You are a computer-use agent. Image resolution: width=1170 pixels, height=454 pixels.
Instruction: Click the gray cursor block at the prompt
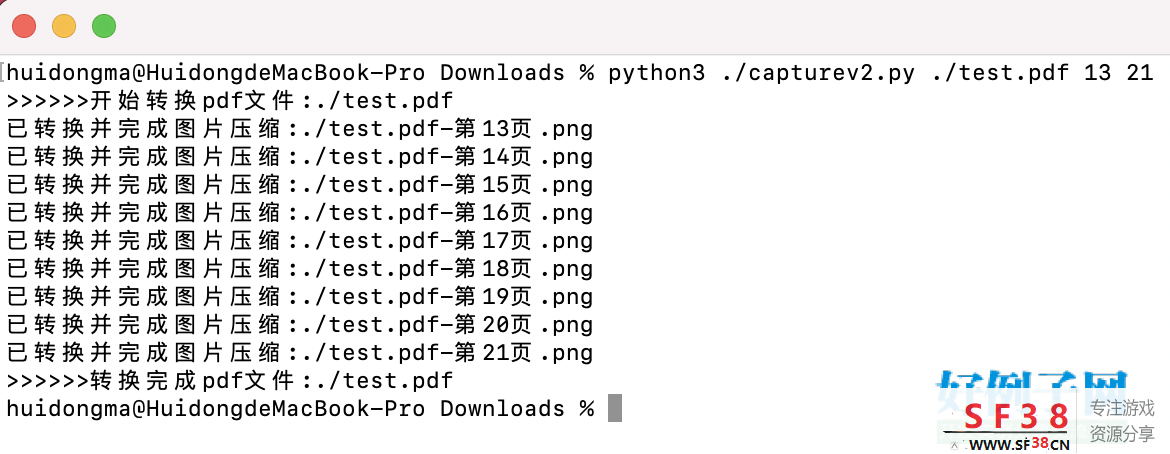pos(615,408)
